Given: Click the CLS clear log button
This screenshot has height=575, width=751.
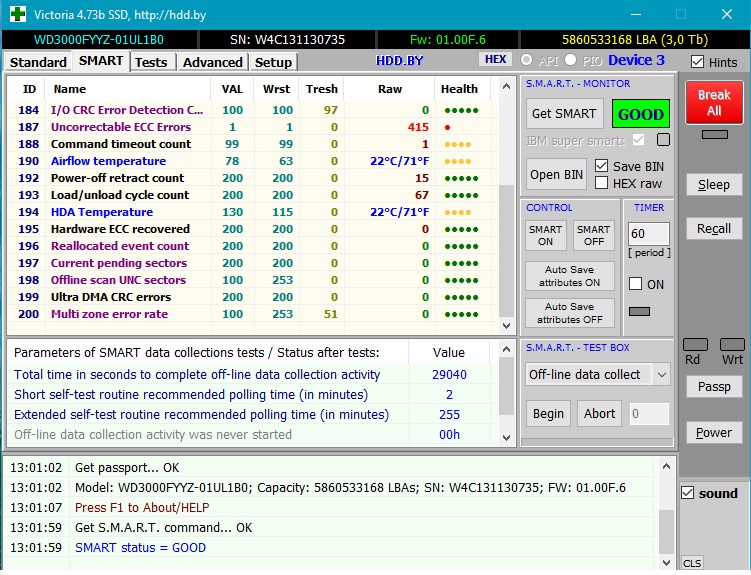Looking at the screenshot, I should click(x=692, y=563).
